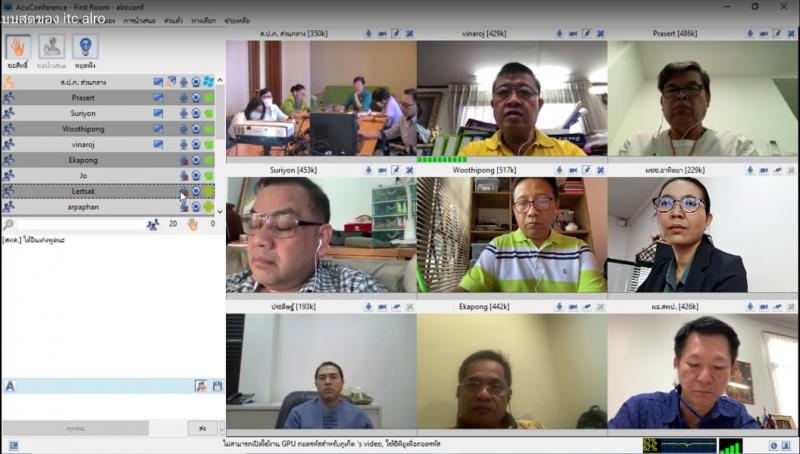Click the magnifier search icon

tap(8, 223)
